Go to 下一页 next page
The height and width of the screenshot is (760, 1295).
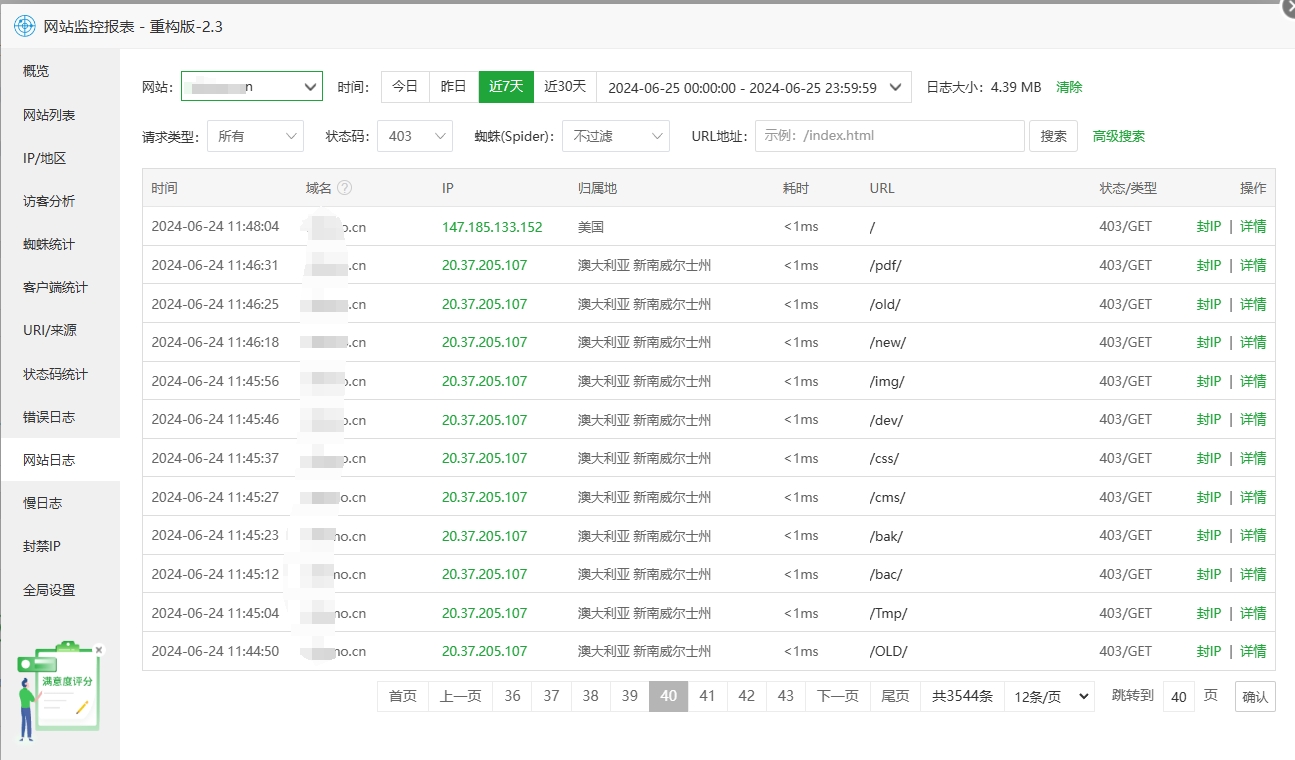coord(838,696)
